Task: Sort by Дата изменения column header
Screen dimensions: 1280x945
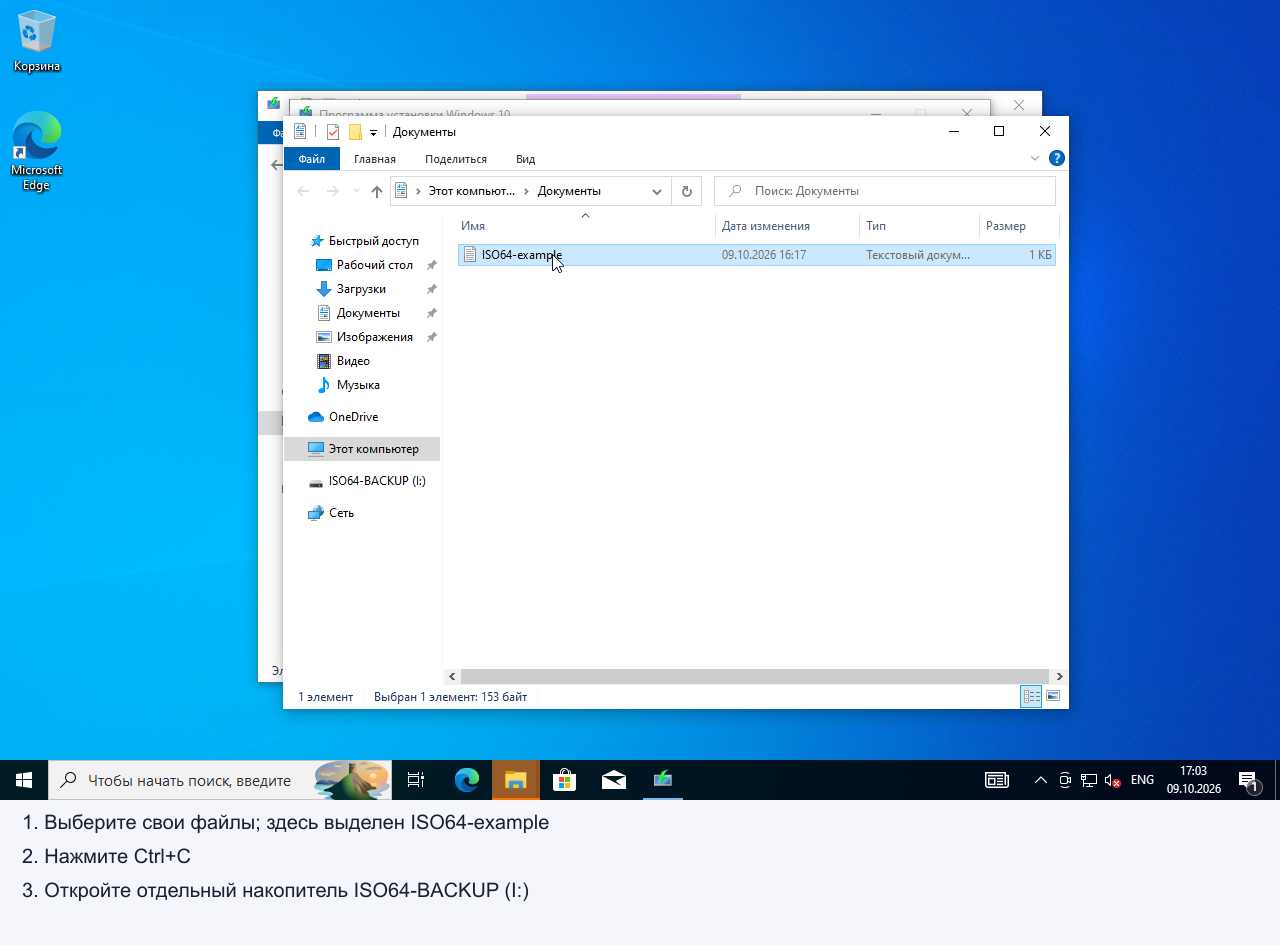Action: [788, 226]
